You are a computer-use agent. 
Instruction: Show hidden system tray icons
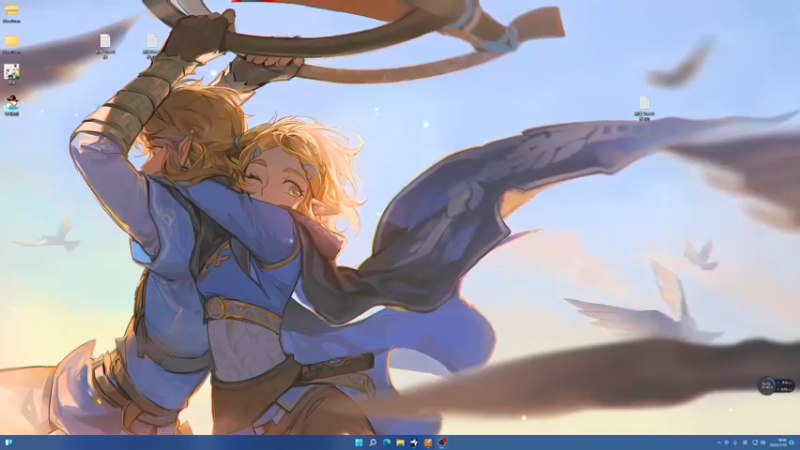pos(719,442)
